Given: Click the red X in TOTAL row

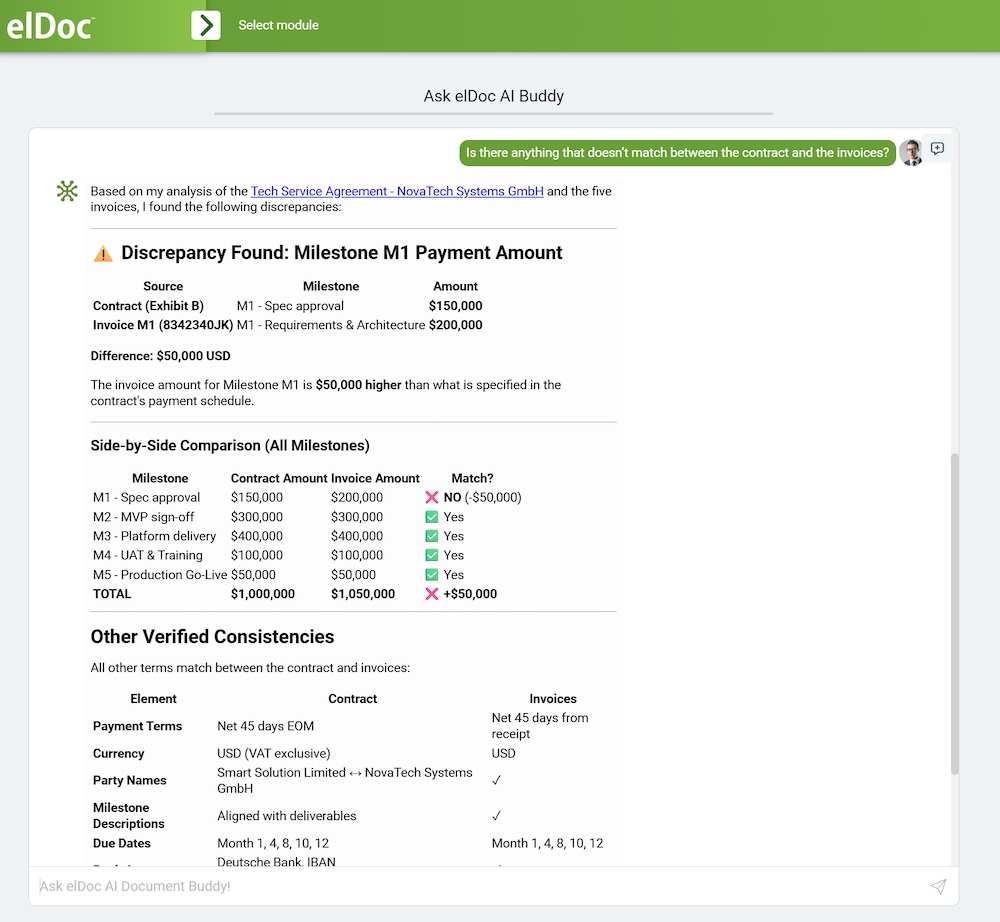Looking at the screenshot, I should [x=432, y=594].
